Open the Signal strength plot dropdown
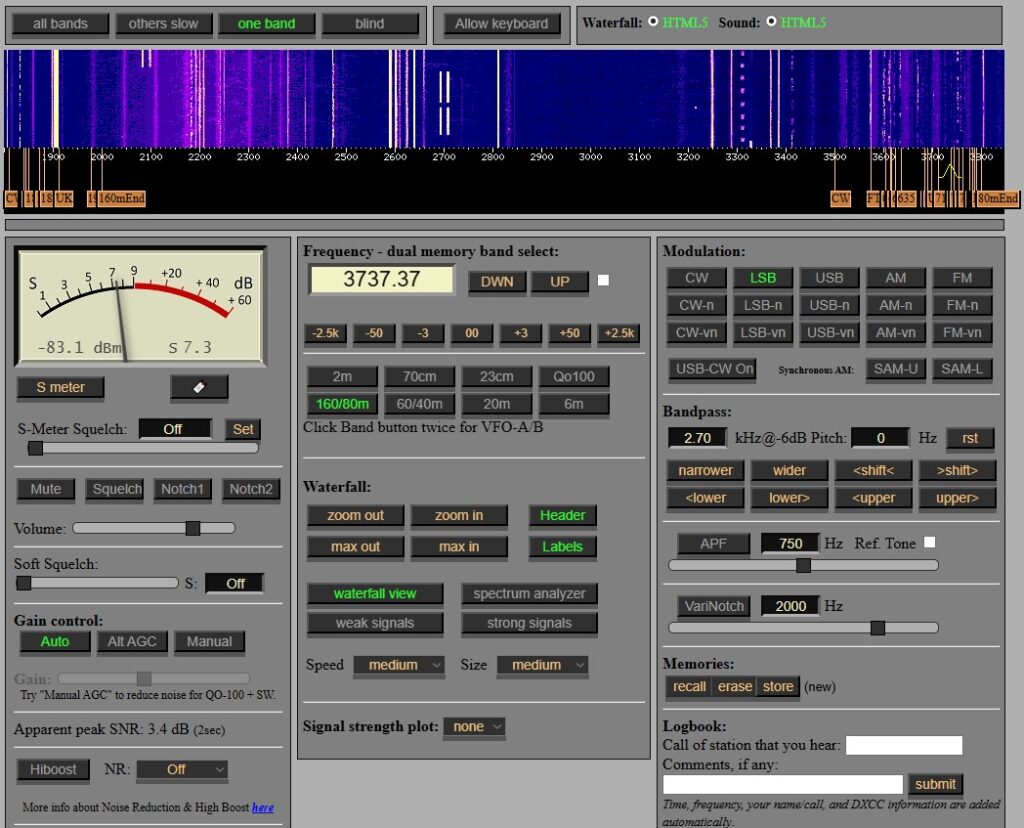 tap(474, 727)
